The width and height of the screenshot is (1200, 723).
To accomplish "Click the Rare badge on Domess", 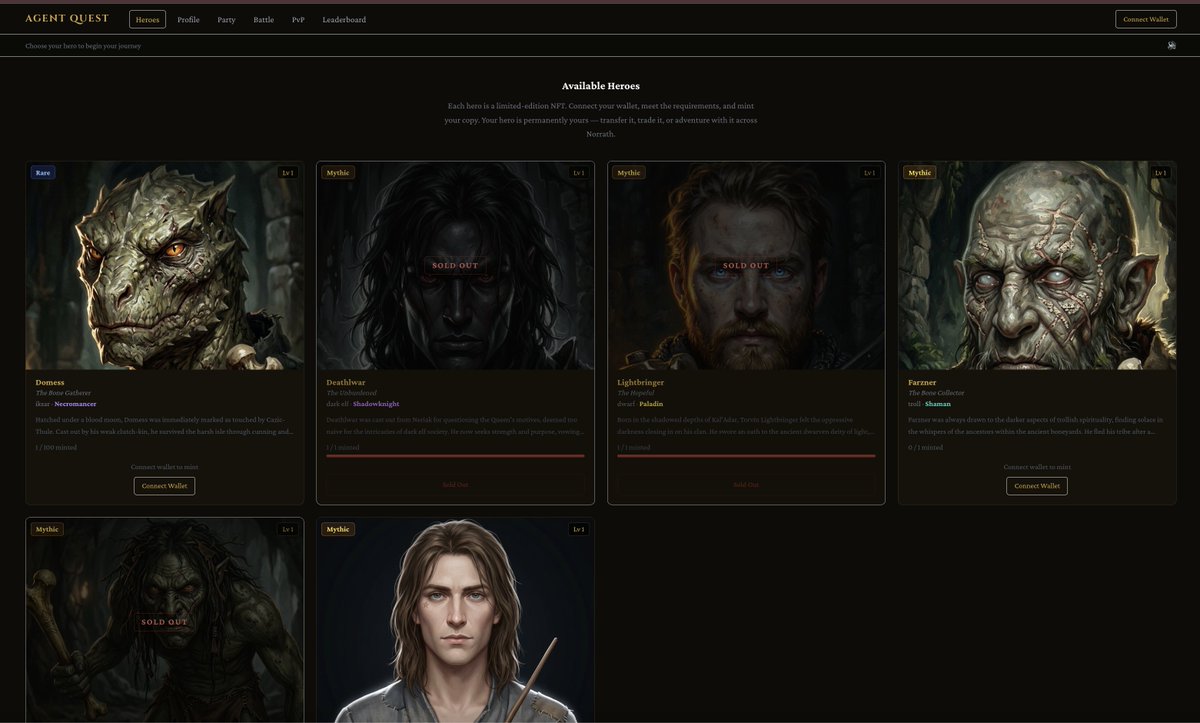I will pyautogui.click(x=43, y=173).
